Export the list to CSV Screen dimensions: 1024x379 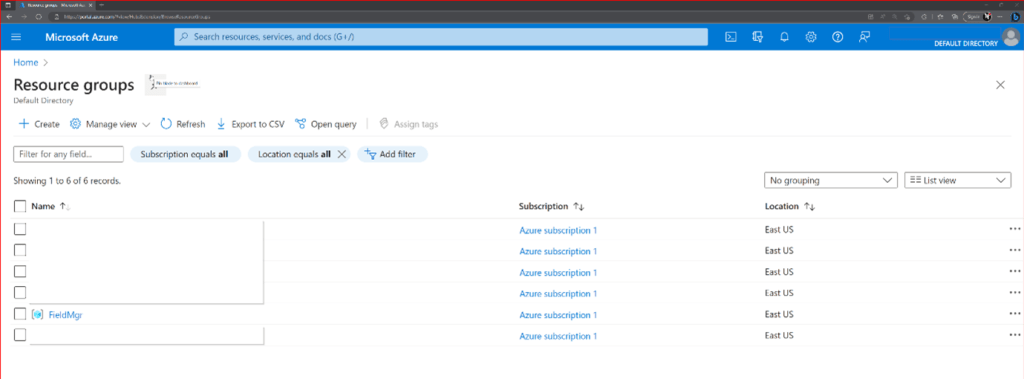point(250,124)
